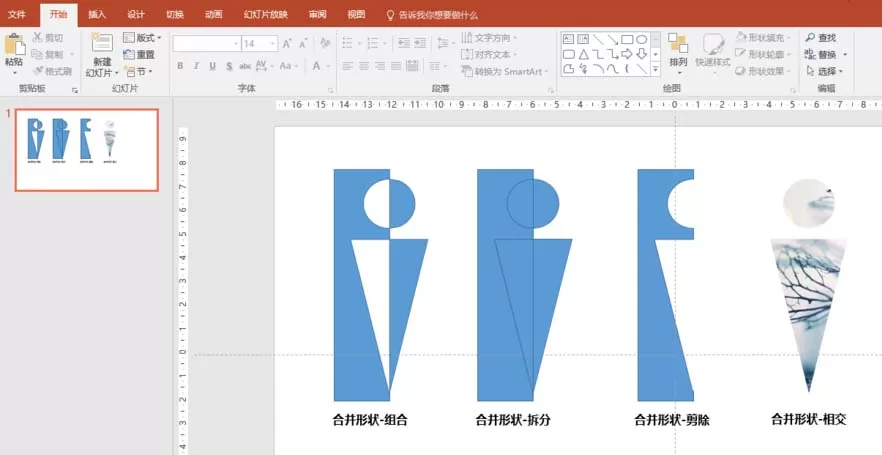Viewport: 882px width, 455px height.
Task: Select the Format Painter (格式刷) tool
Action: tap(52, 71)
